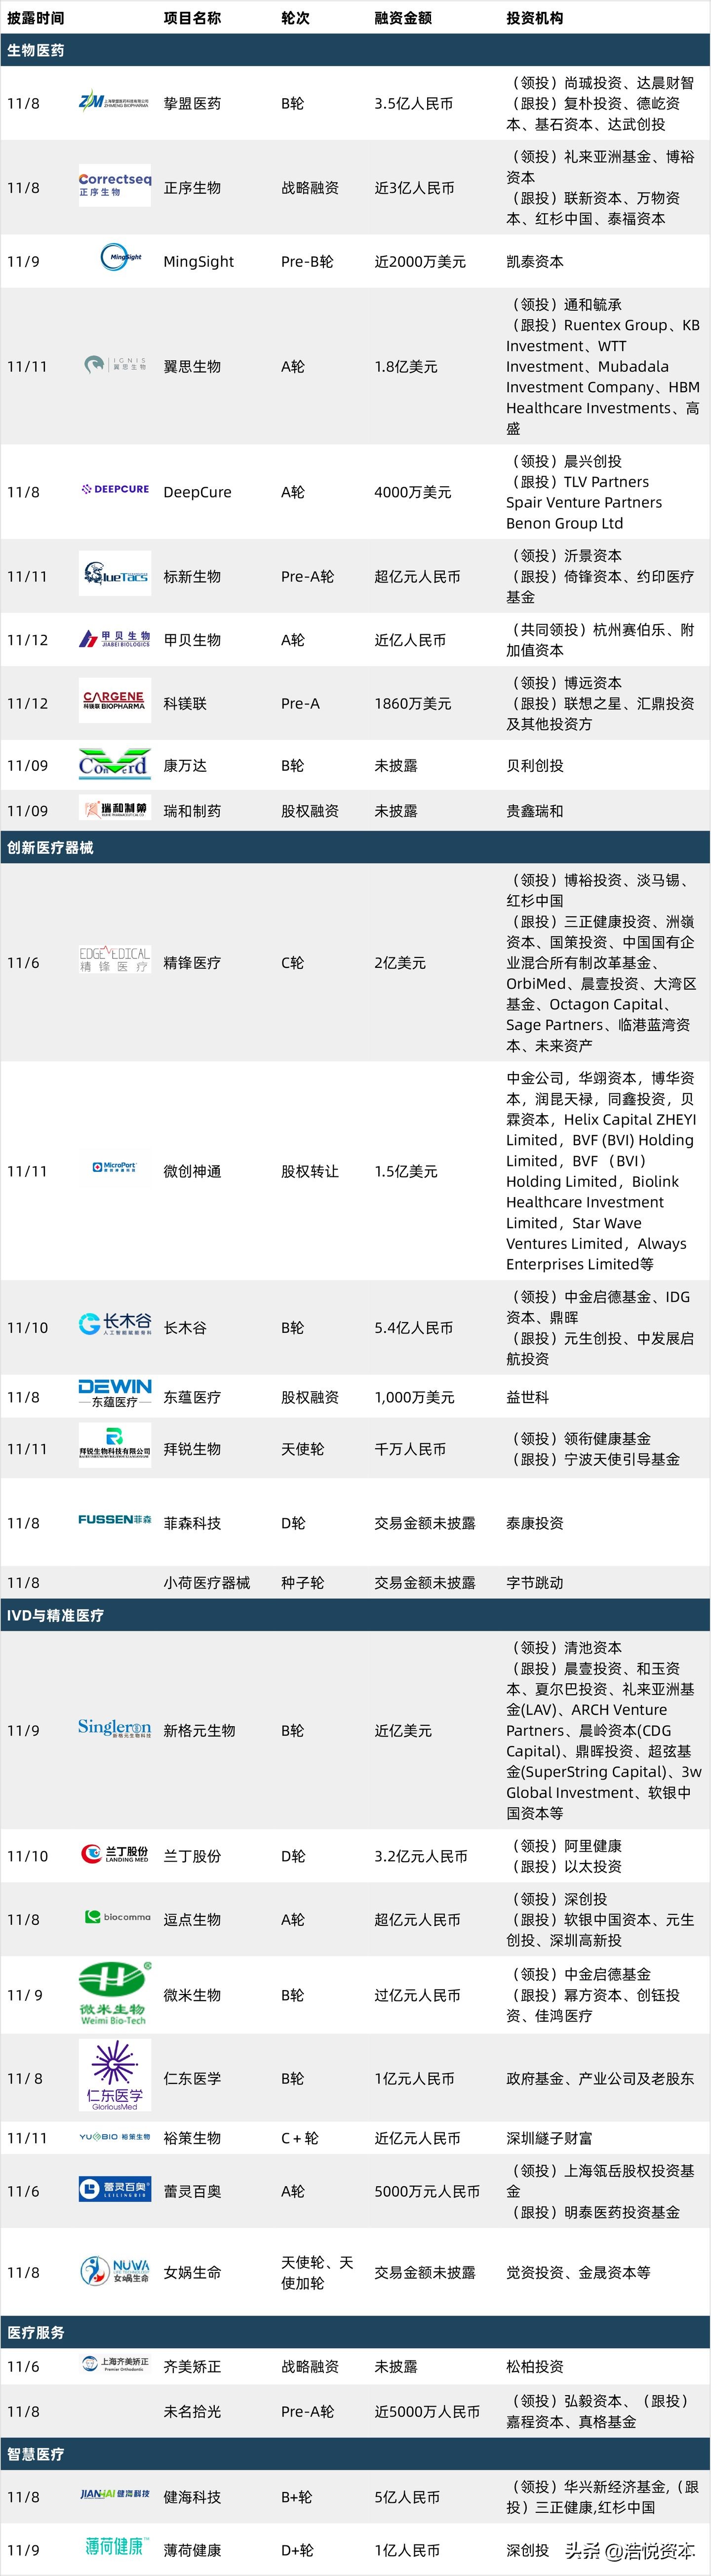Click the EDGE MEDICAL 精锋医疗 logo

(x=115, y=960)
